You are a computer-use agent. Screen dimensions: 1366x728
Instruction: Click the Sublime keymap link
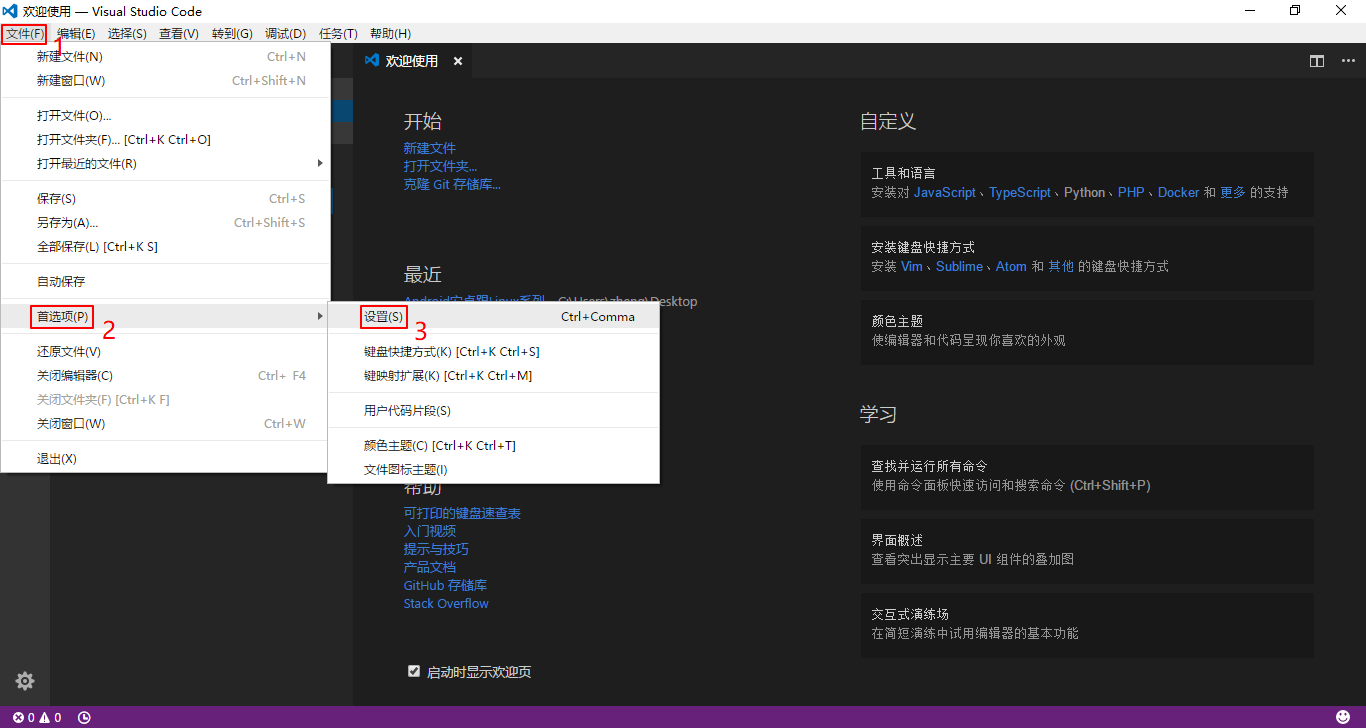click(959, 266)
